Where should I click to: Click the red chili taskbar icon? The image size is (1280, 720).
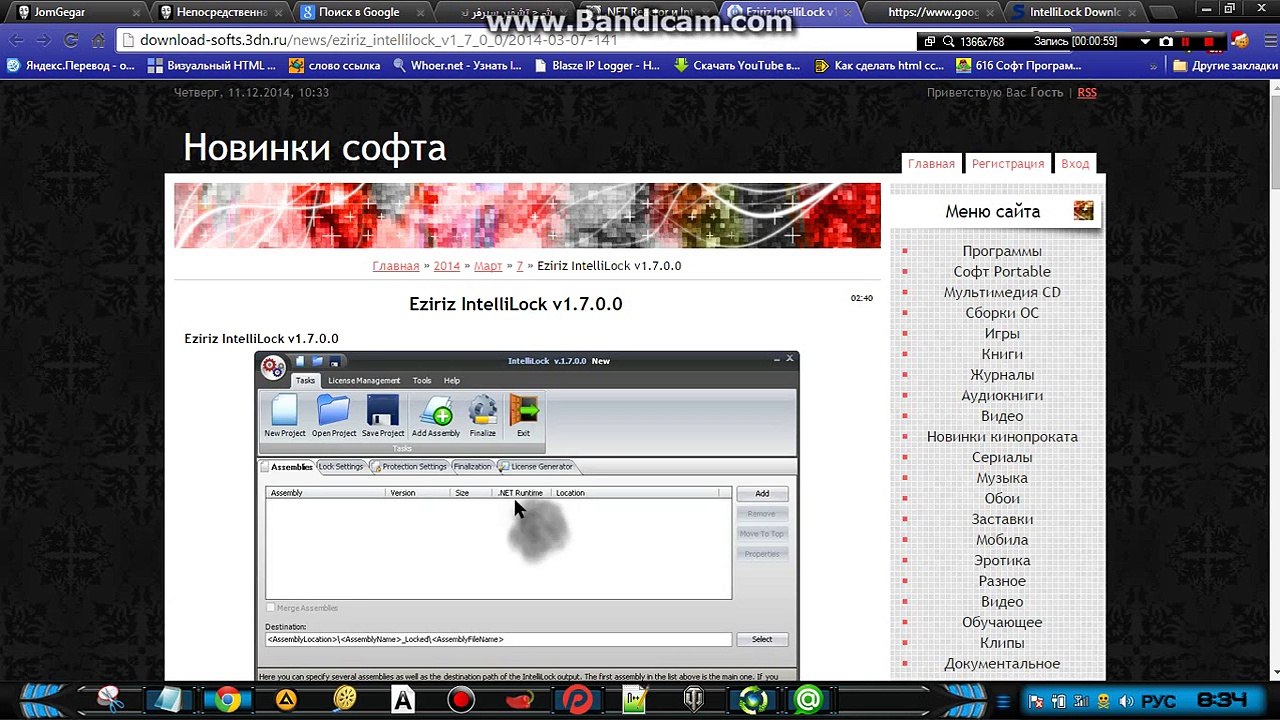click(x=520, y=700)
